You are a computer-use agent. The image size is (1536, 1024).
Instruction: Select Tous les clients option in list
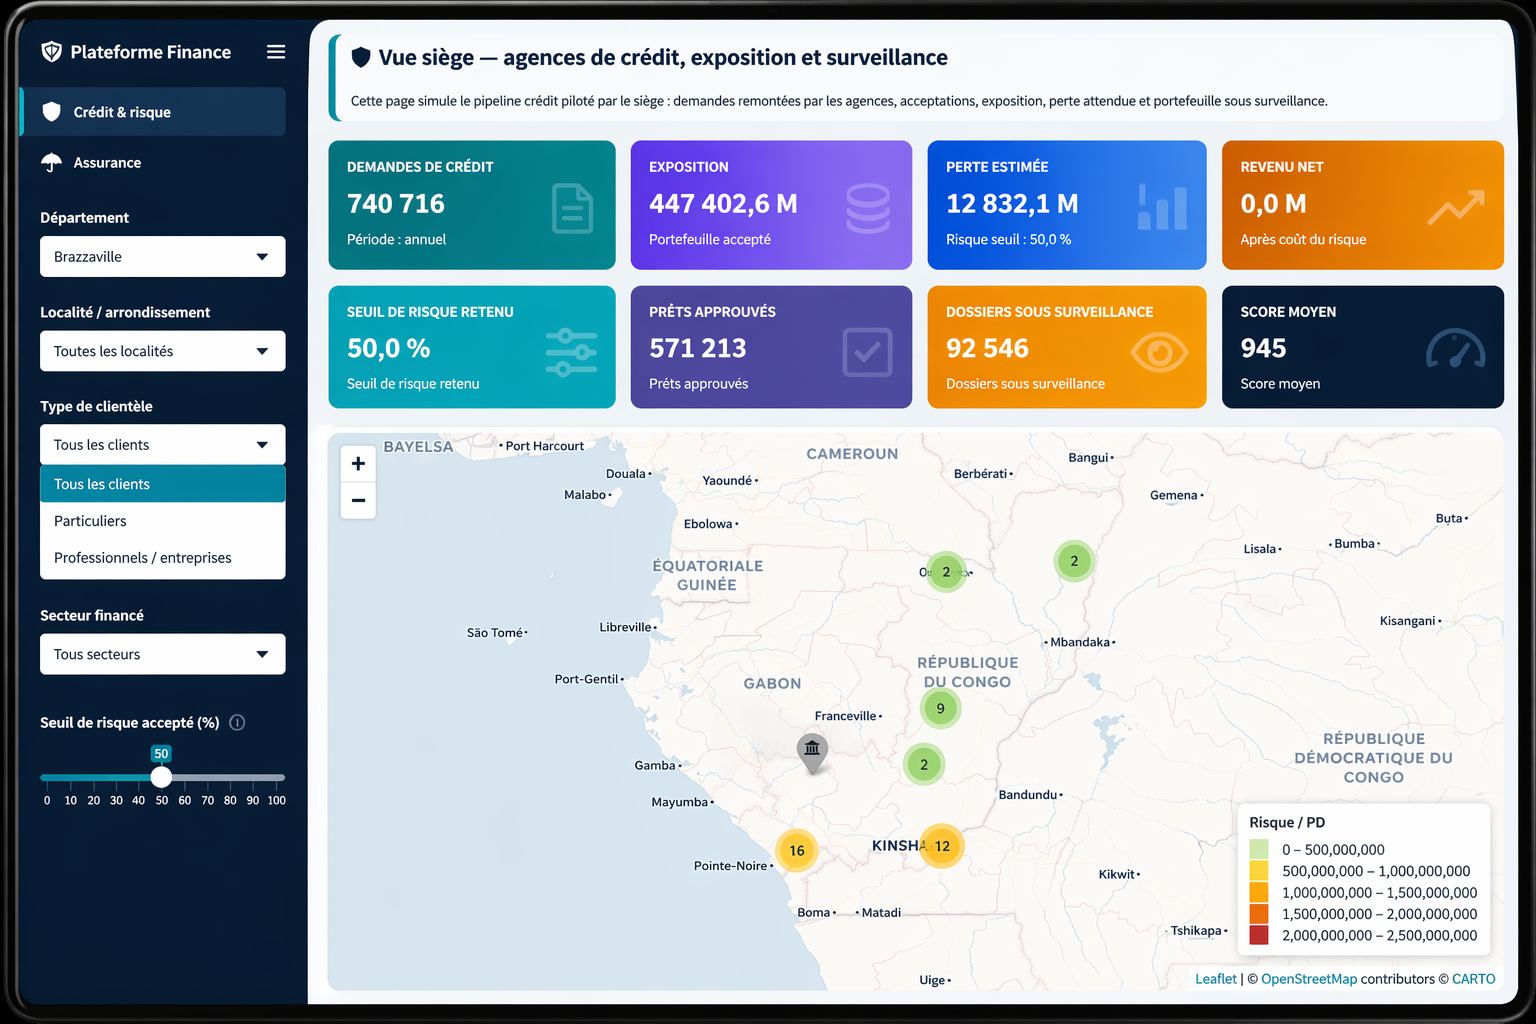point(163,484)
